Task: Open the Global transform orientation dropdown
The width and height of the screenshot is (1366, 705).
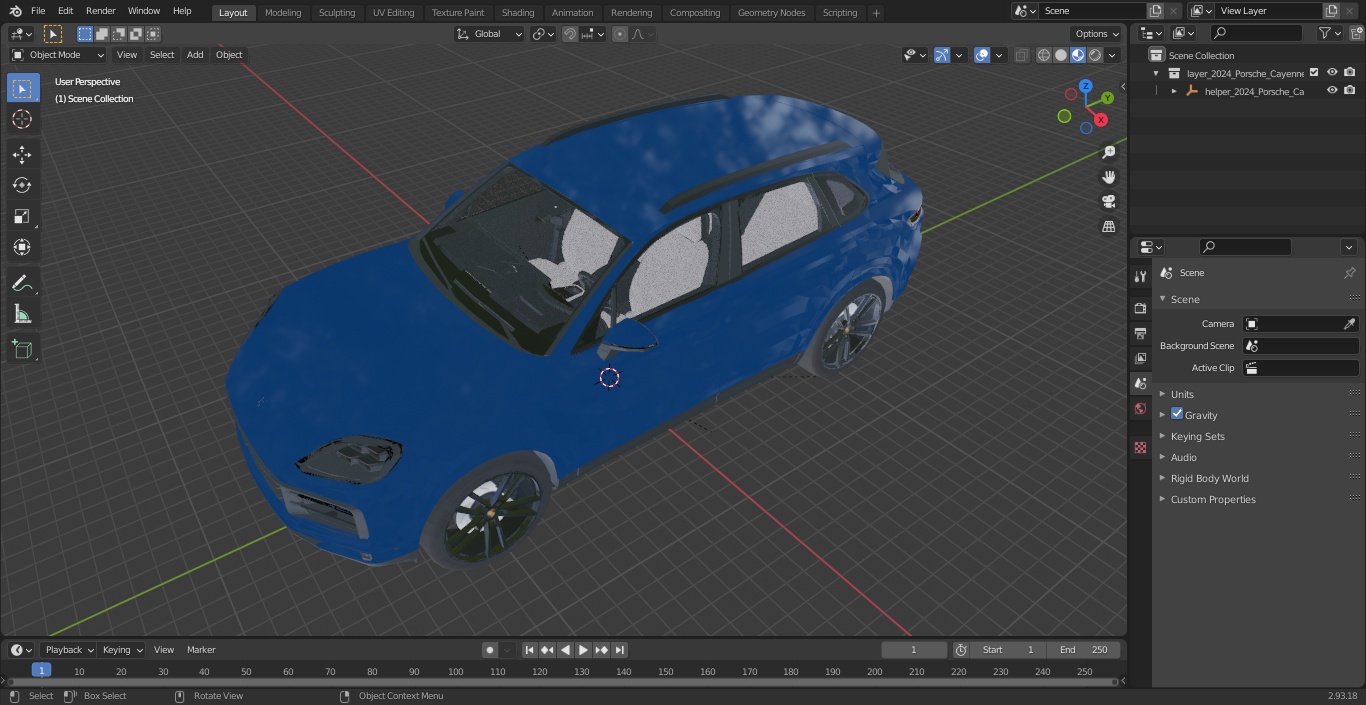Action: pyautogui.click(x=490, y=34)
